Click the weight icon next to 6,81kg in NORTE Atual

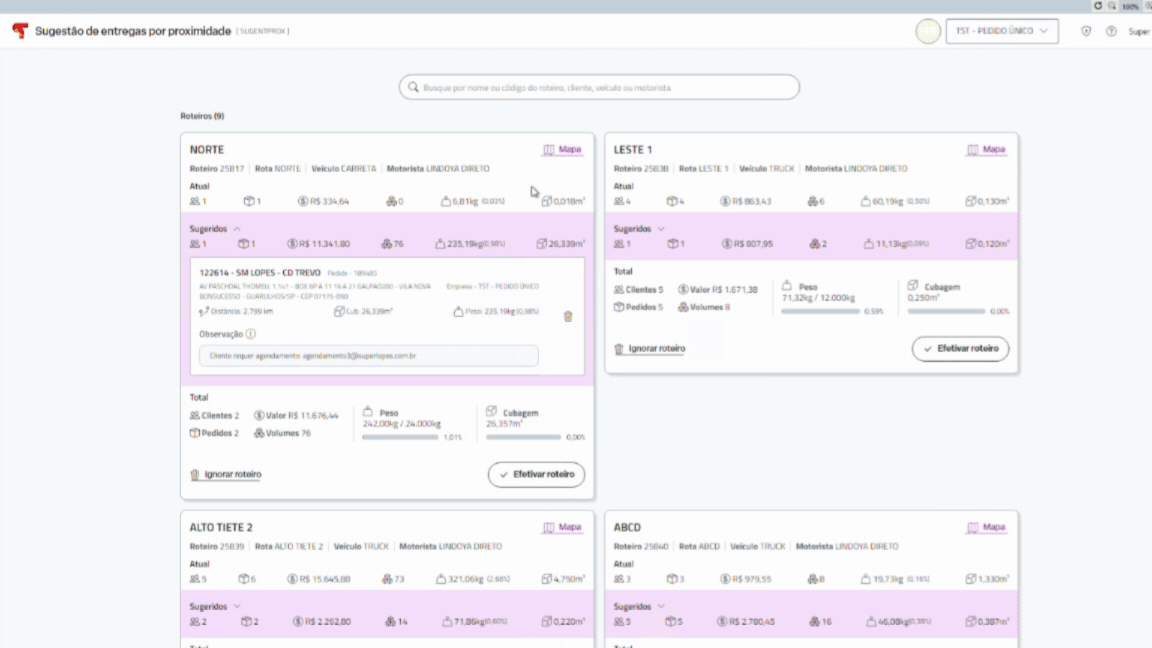click(x=445, y=201)
